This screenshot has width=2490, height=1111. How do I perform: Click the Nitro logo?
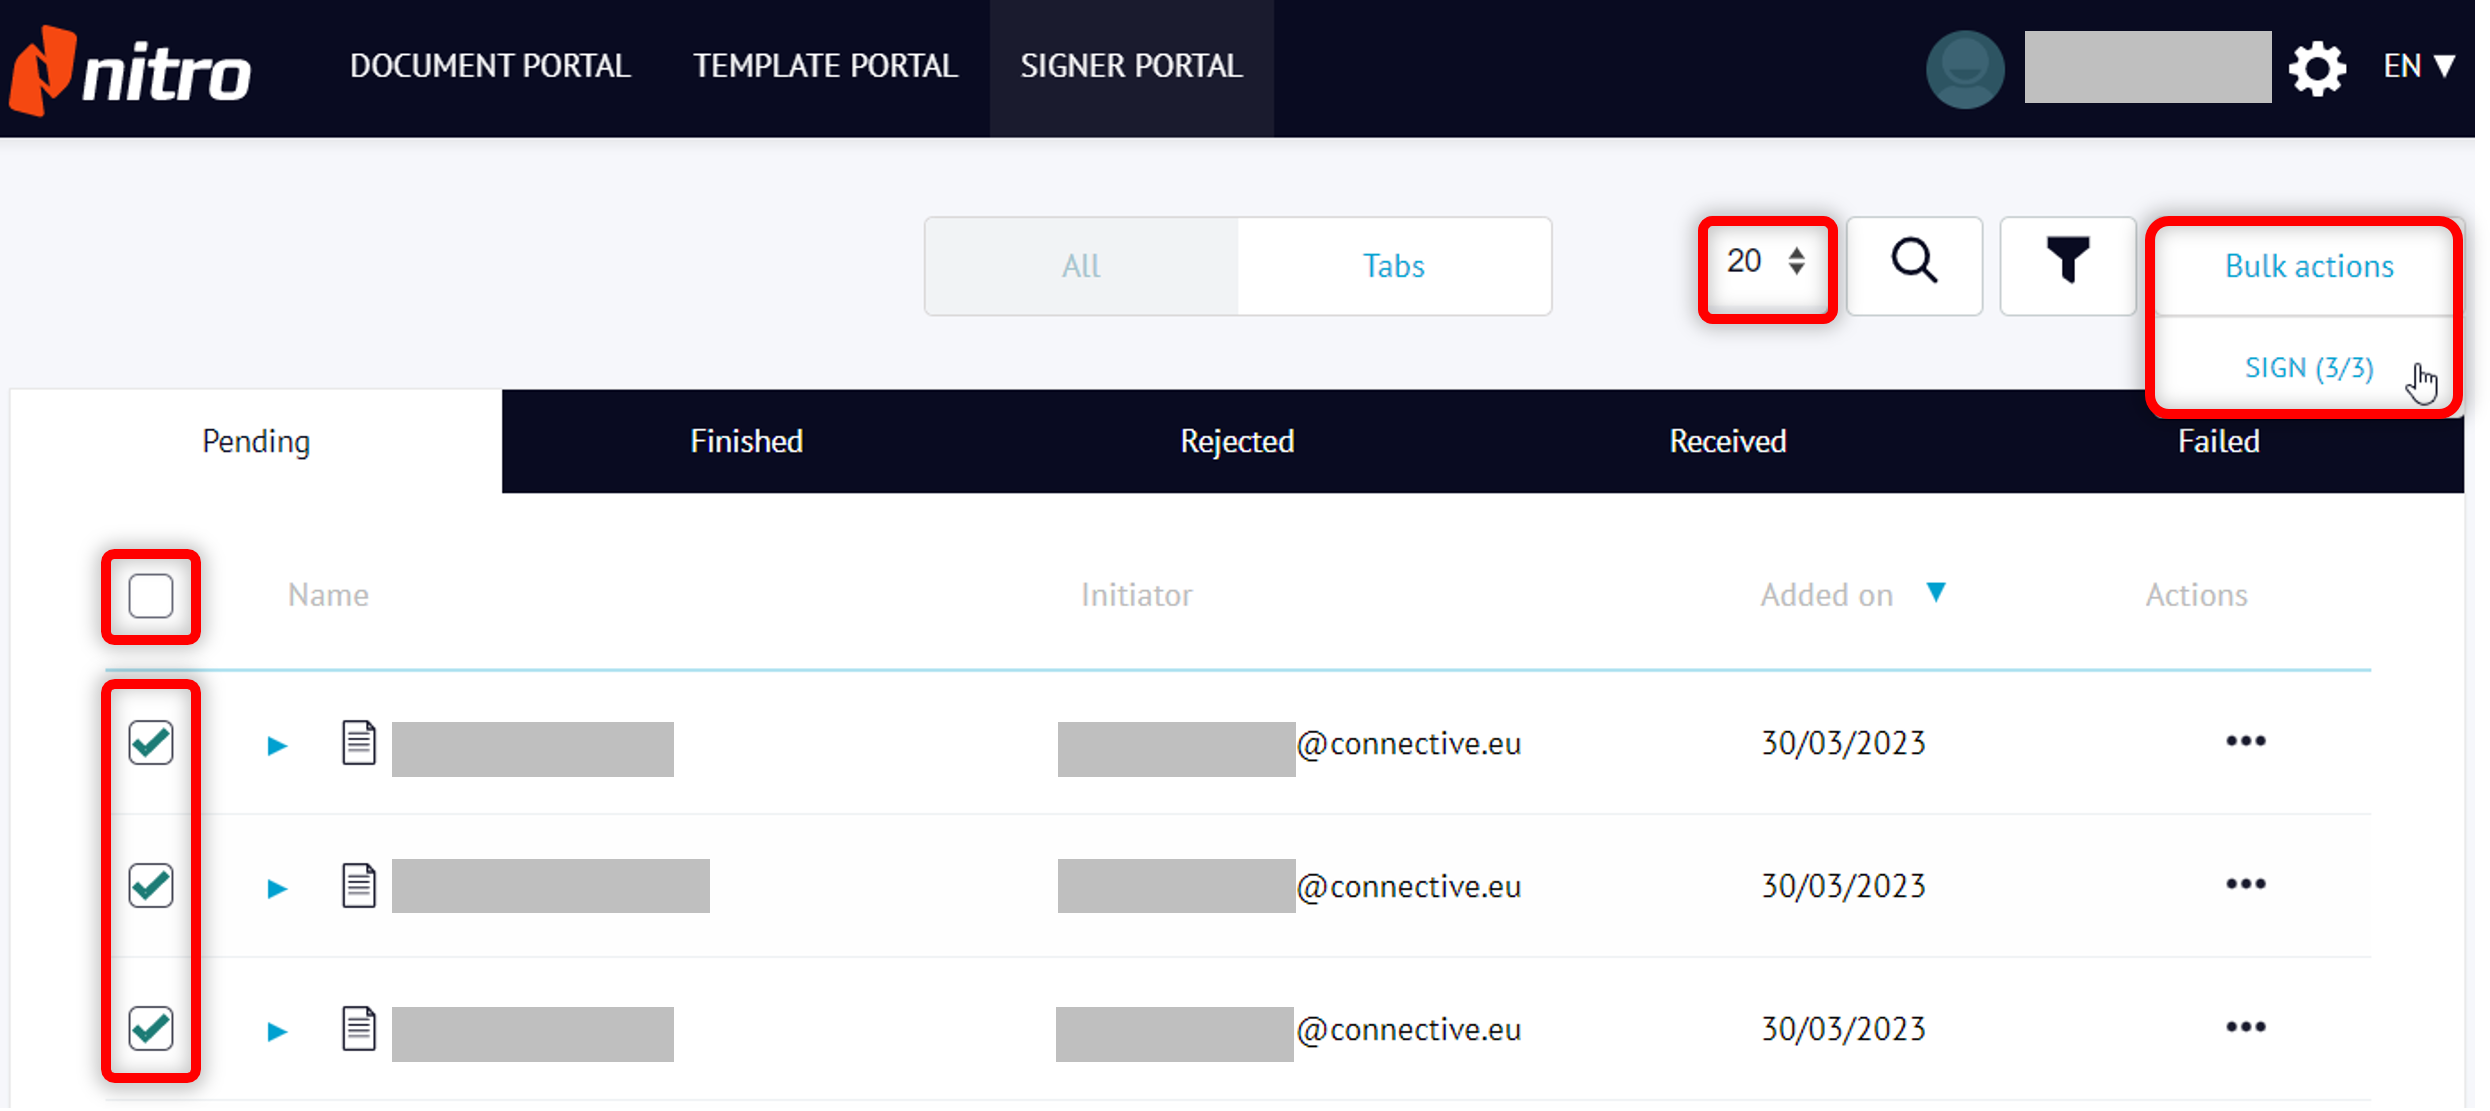click(x=130, y=70)
